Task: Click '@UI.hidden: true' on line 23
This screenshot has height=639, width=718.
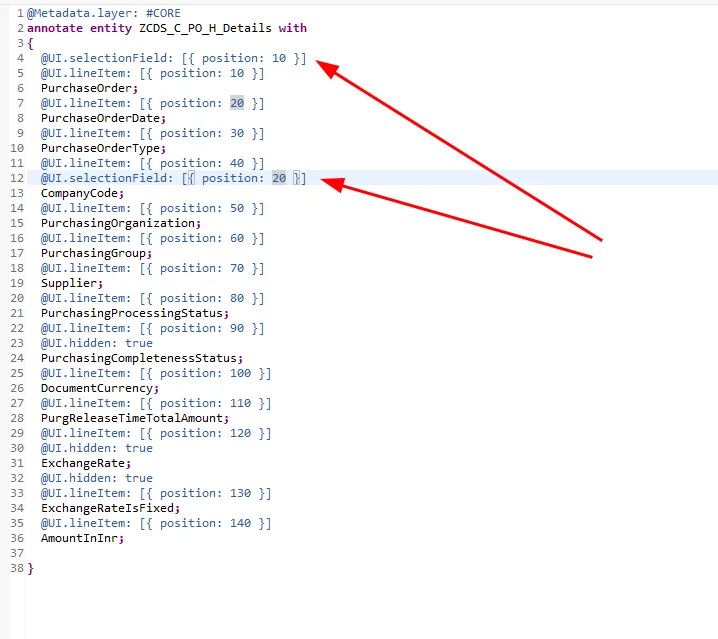Action: [x=97, y=344]
